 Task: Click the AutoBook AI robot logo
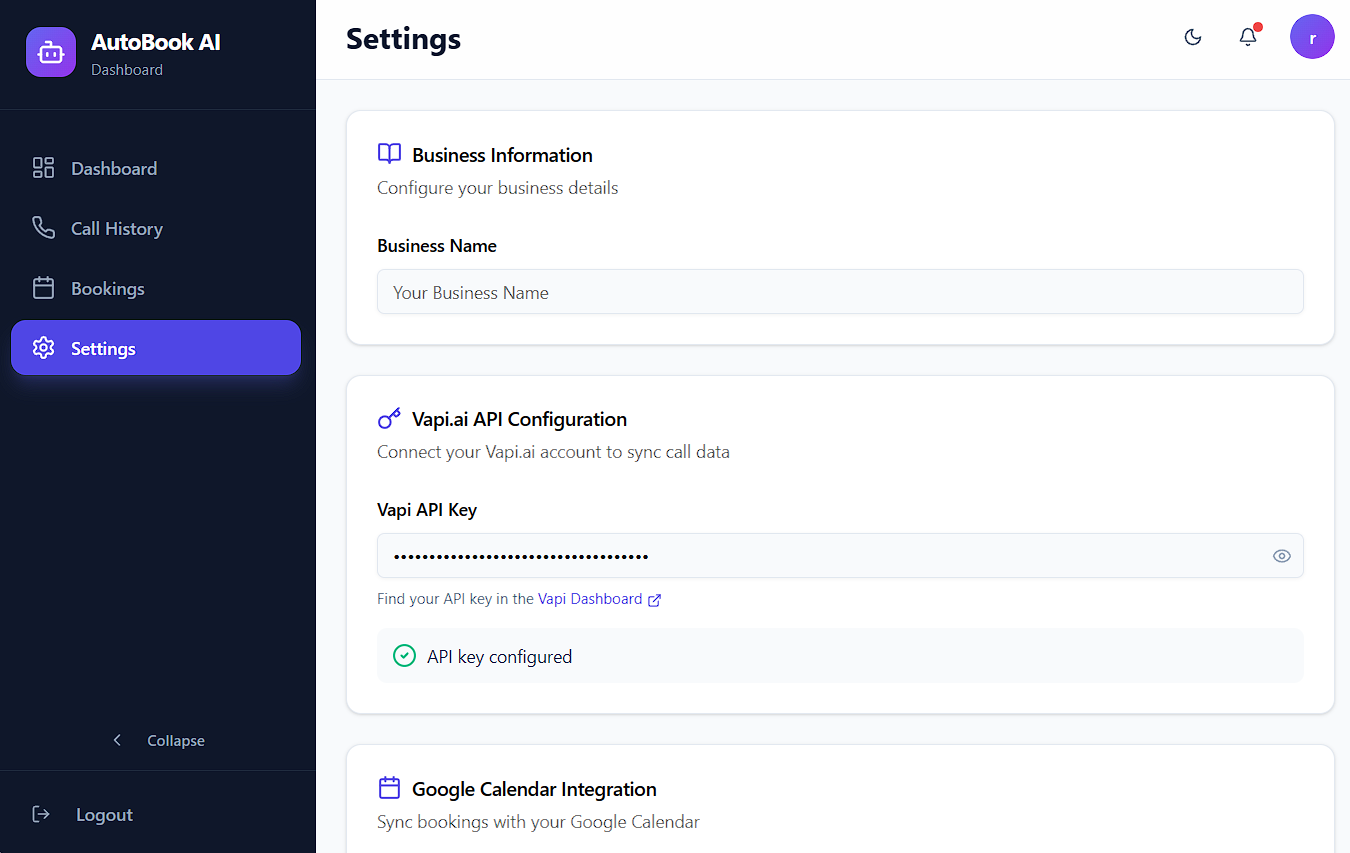51,52
